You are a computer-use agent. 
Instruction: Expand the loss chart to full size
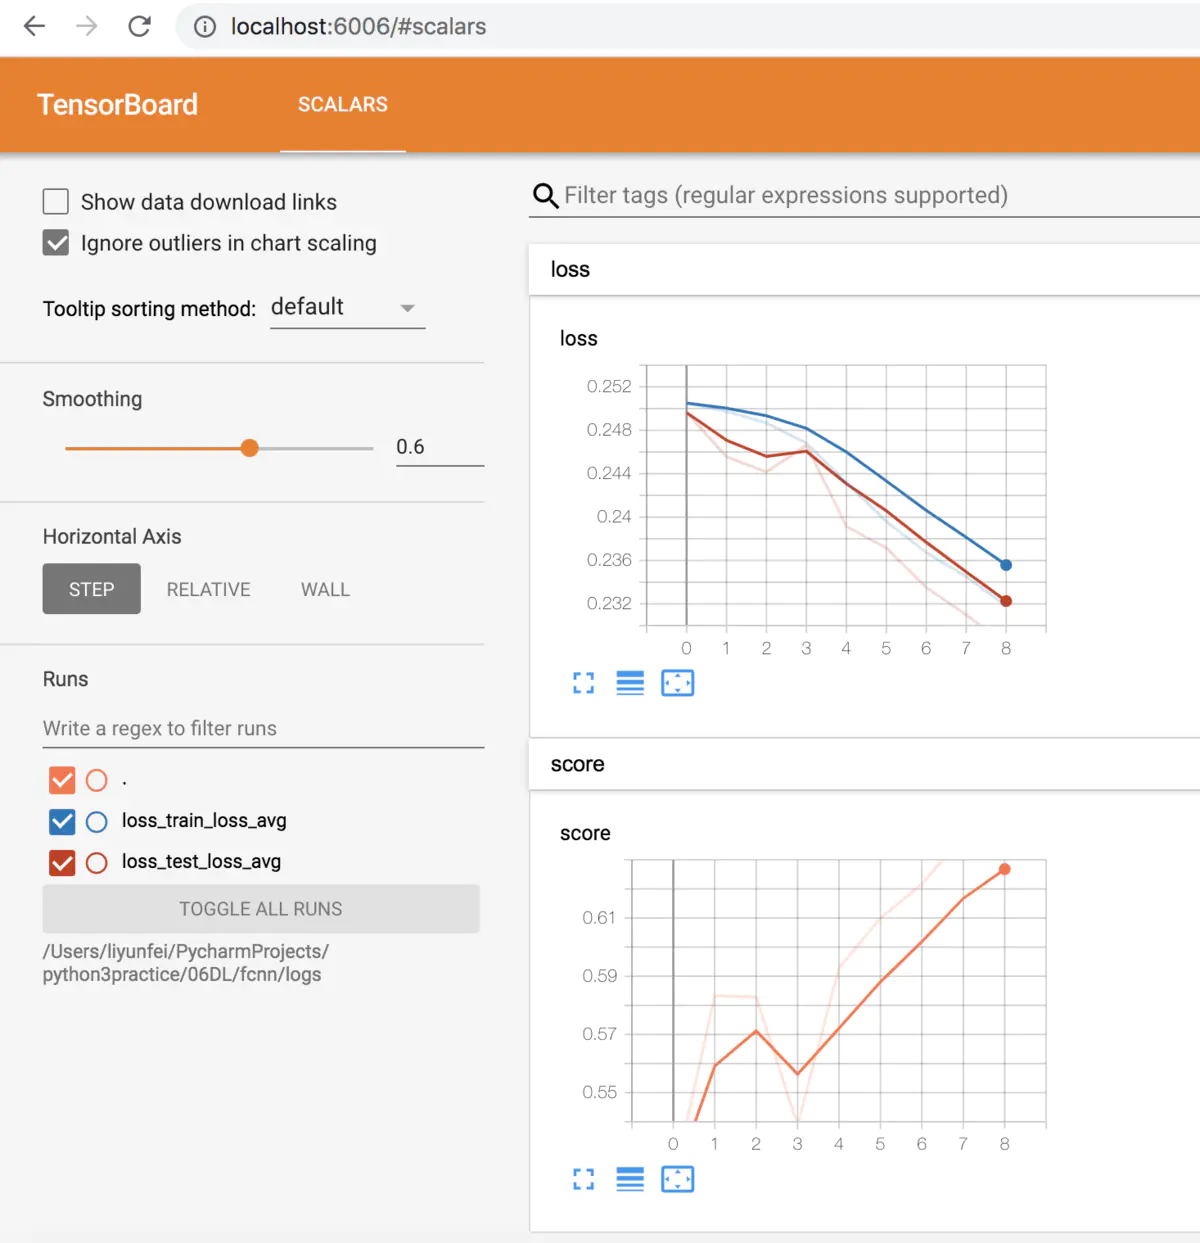(x=583, y=683)
